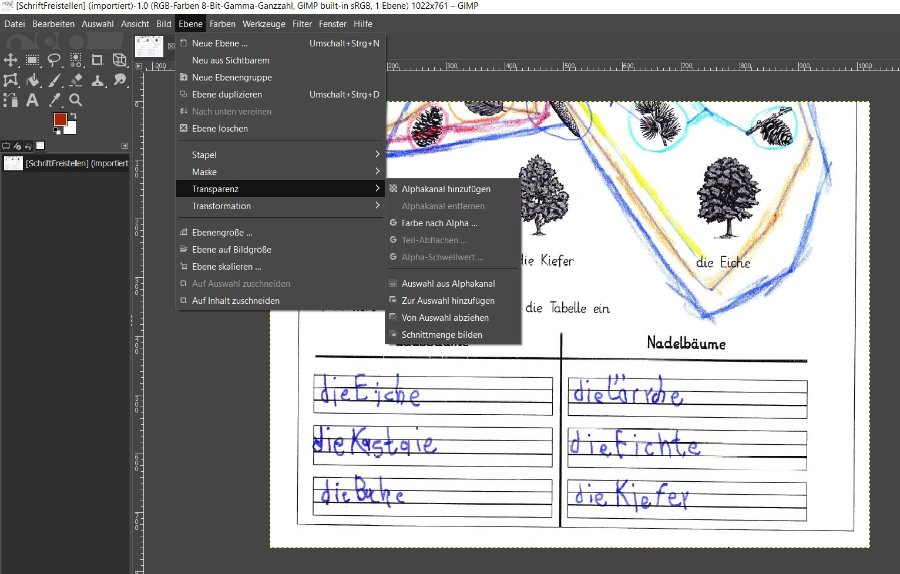Select the Text tool

pos(32,100)
